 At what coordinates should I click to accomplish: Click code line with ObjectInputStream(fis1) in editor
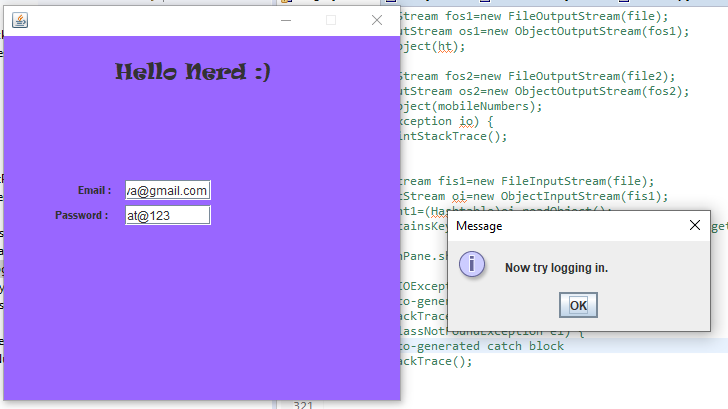pos(534,196)
